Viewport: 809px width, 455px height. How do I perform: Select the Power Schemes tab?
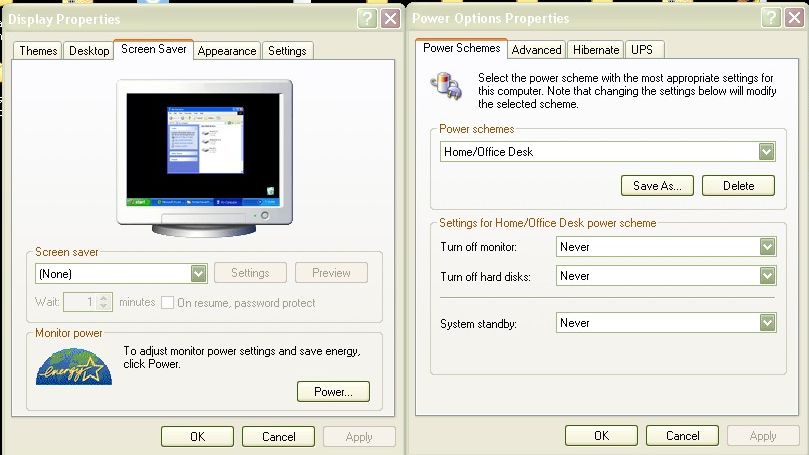(461, 48)
